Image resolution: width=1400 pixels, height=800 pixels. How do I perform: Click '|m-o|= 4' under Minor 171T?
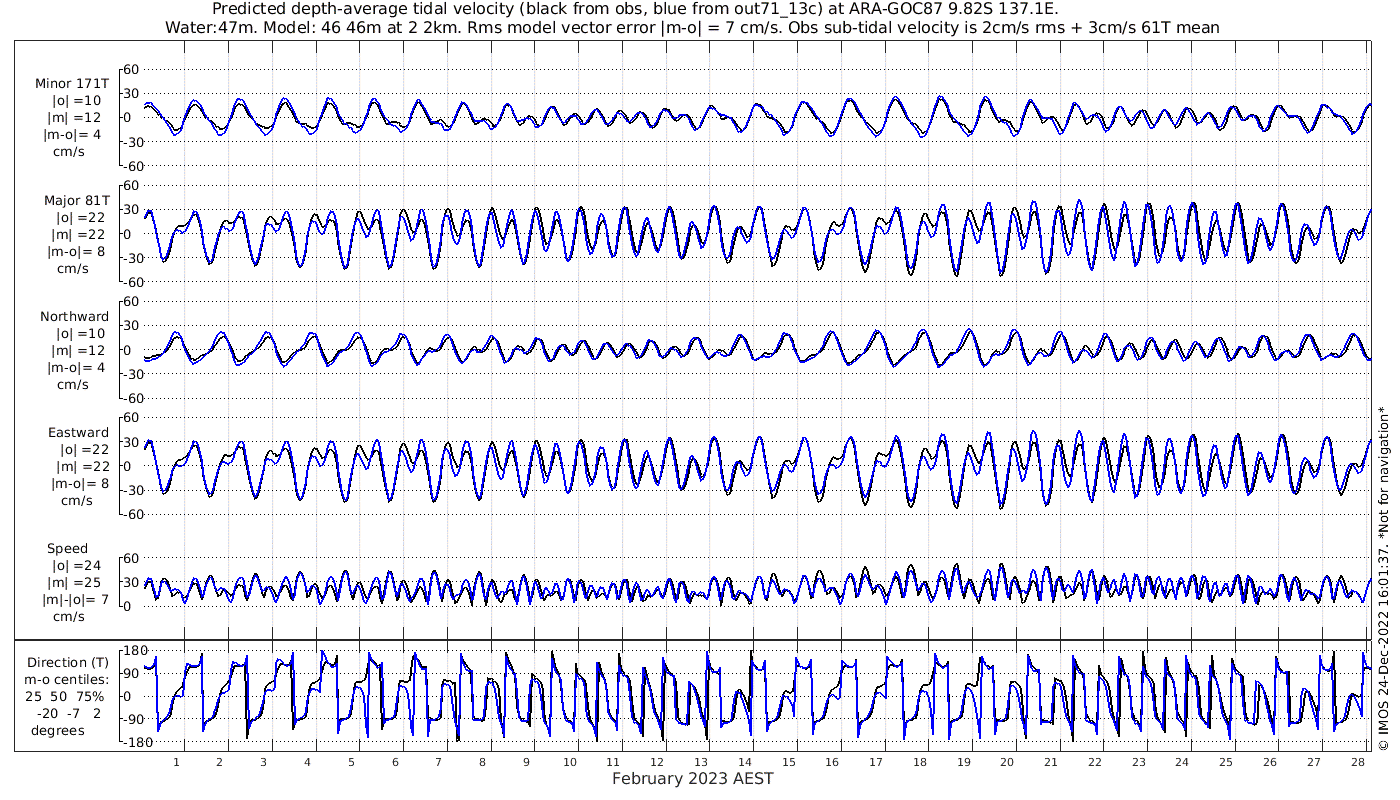click(74, 134)
